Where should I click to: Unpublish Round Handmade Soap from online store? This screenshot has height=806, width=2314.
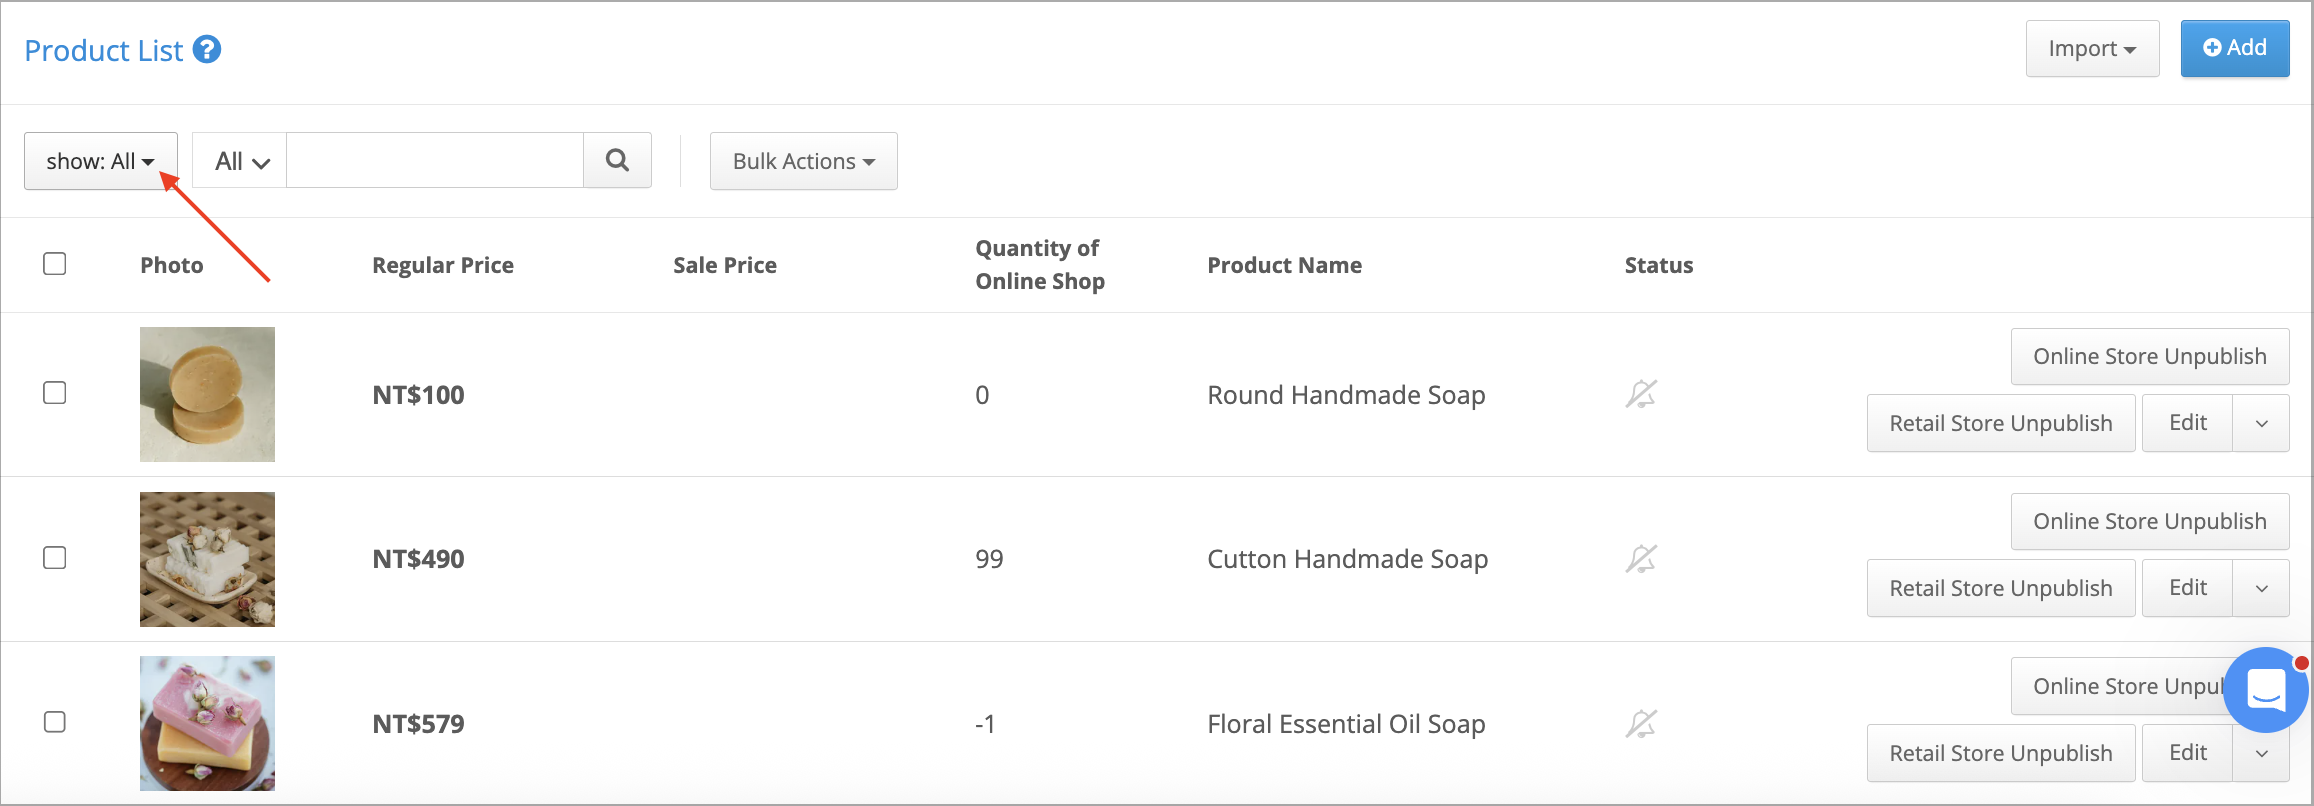pyautogui.click(x=2150, y=356)
